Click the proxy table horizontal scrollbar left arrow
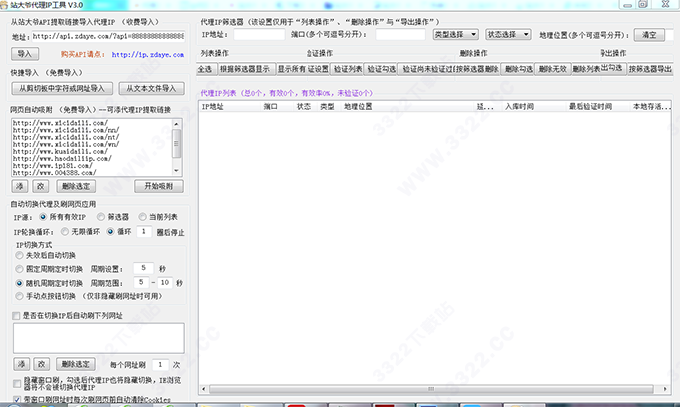This screenshot has height=407, width=680. [x=204, y=389]
